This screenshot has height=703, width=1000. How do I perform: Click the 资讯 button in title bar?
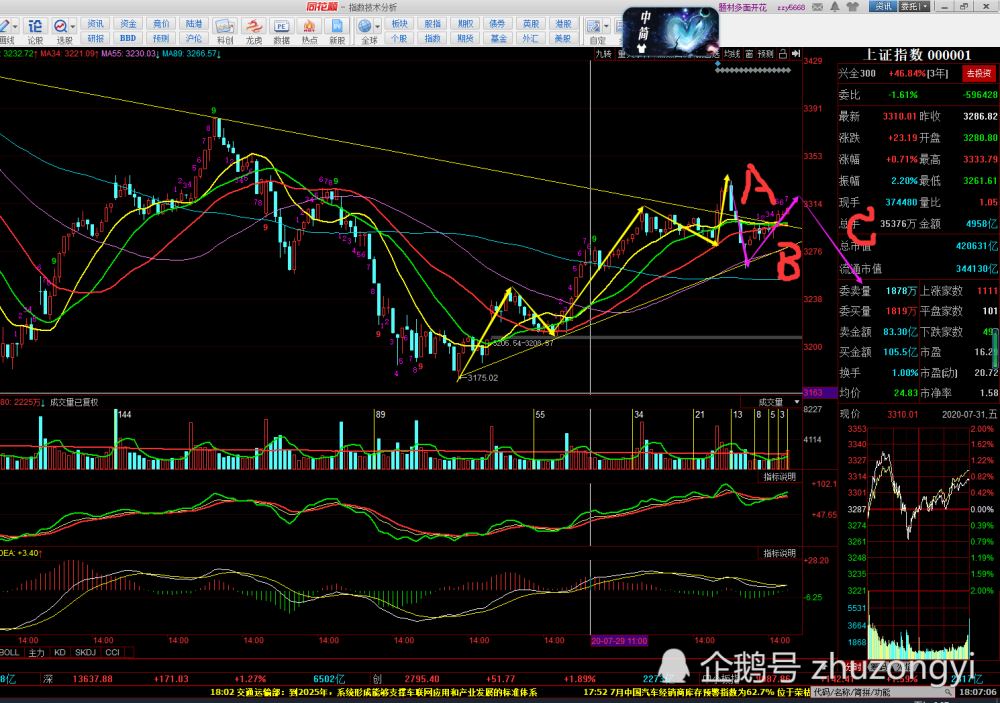pos(883,6)
